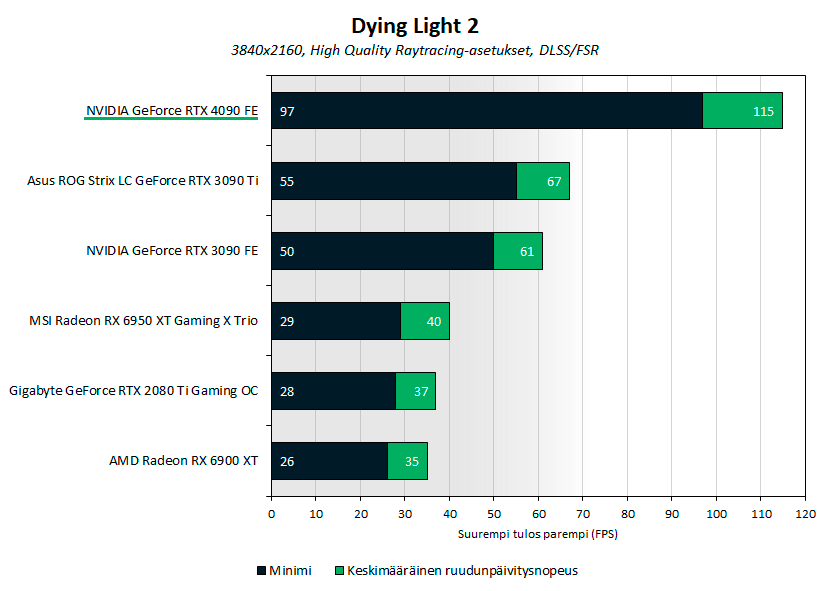Click the chart title Dying Light 2
The image size is (830, 591).
click(414, 26)
